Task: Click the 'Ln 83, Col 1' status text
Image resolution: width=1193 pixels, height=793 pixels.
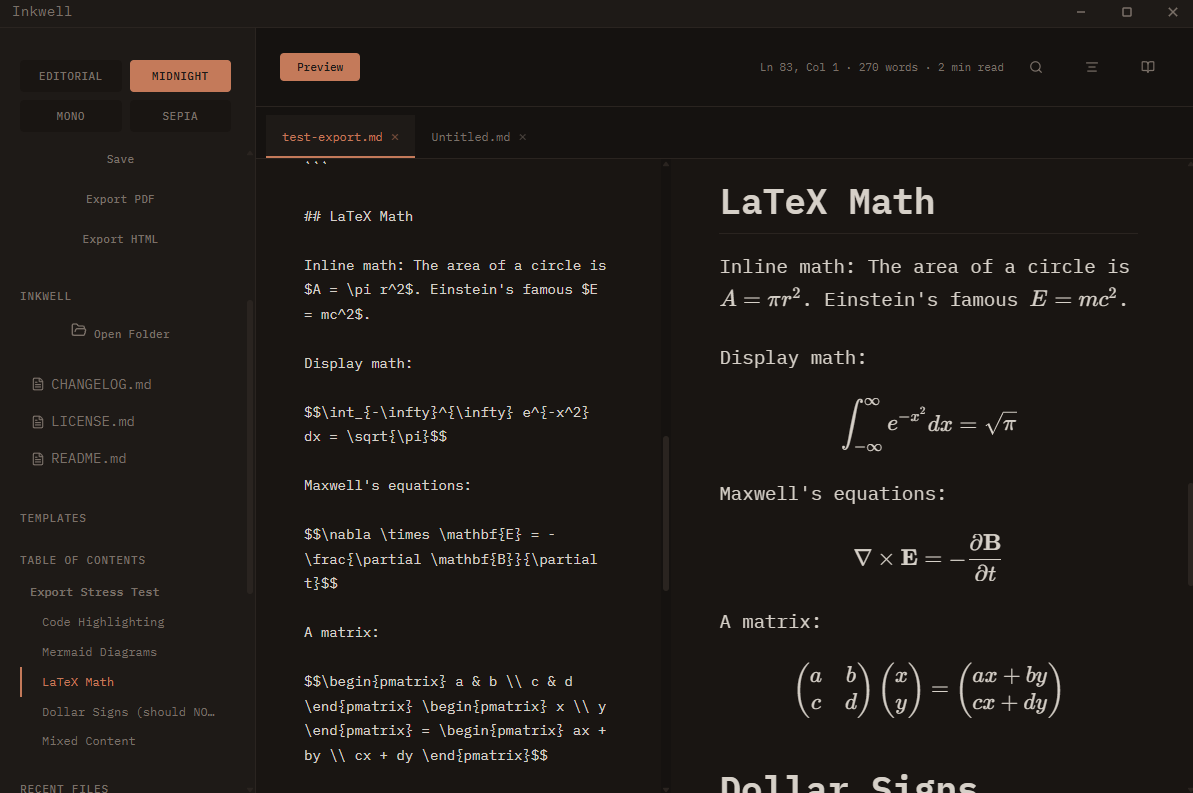Action: coord(800,67)
